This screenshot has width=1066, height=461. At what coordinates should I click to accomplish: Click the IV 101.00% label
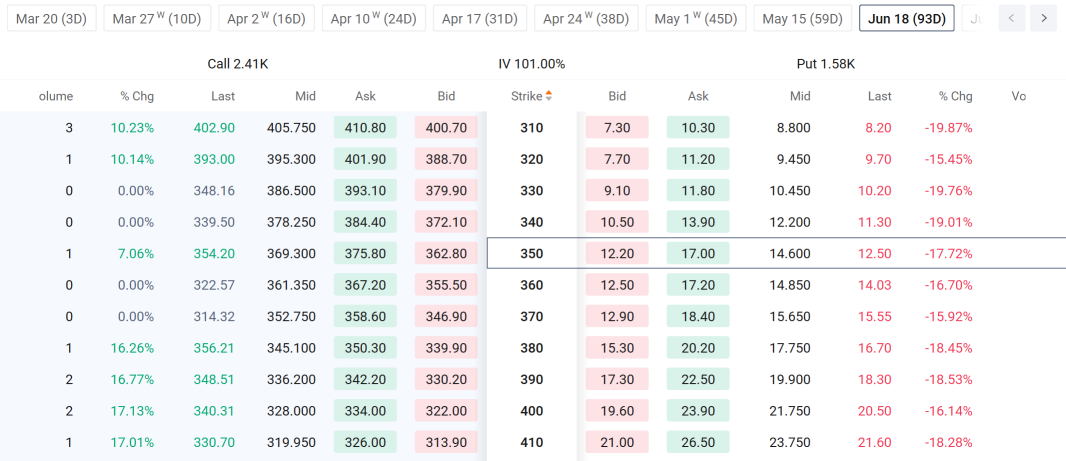tap(532, 64)
